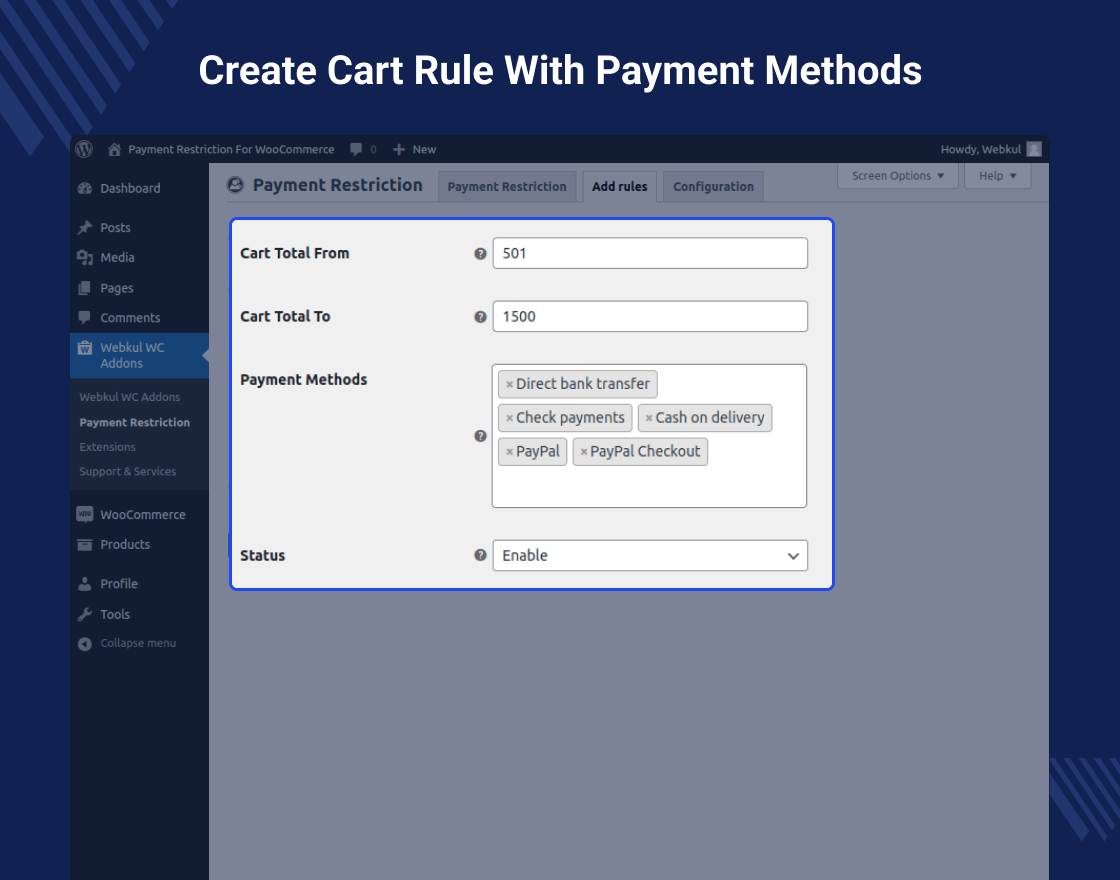The width and height of the screenshot is (1120, 880).
Task: Open the Status dropdown showing Enable
Action: point(650,555)
